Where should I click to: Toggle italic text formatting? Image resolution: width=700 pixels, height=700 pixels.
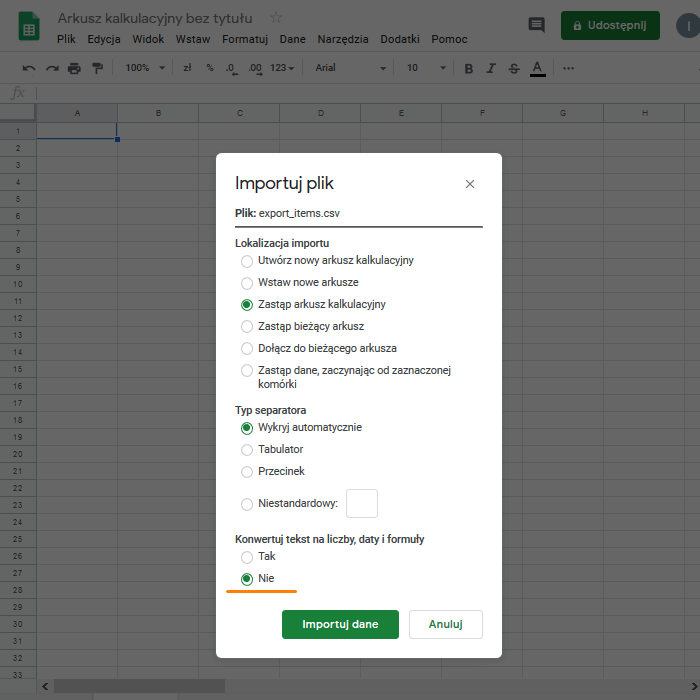pyautogui.click(x=491, y=68)
